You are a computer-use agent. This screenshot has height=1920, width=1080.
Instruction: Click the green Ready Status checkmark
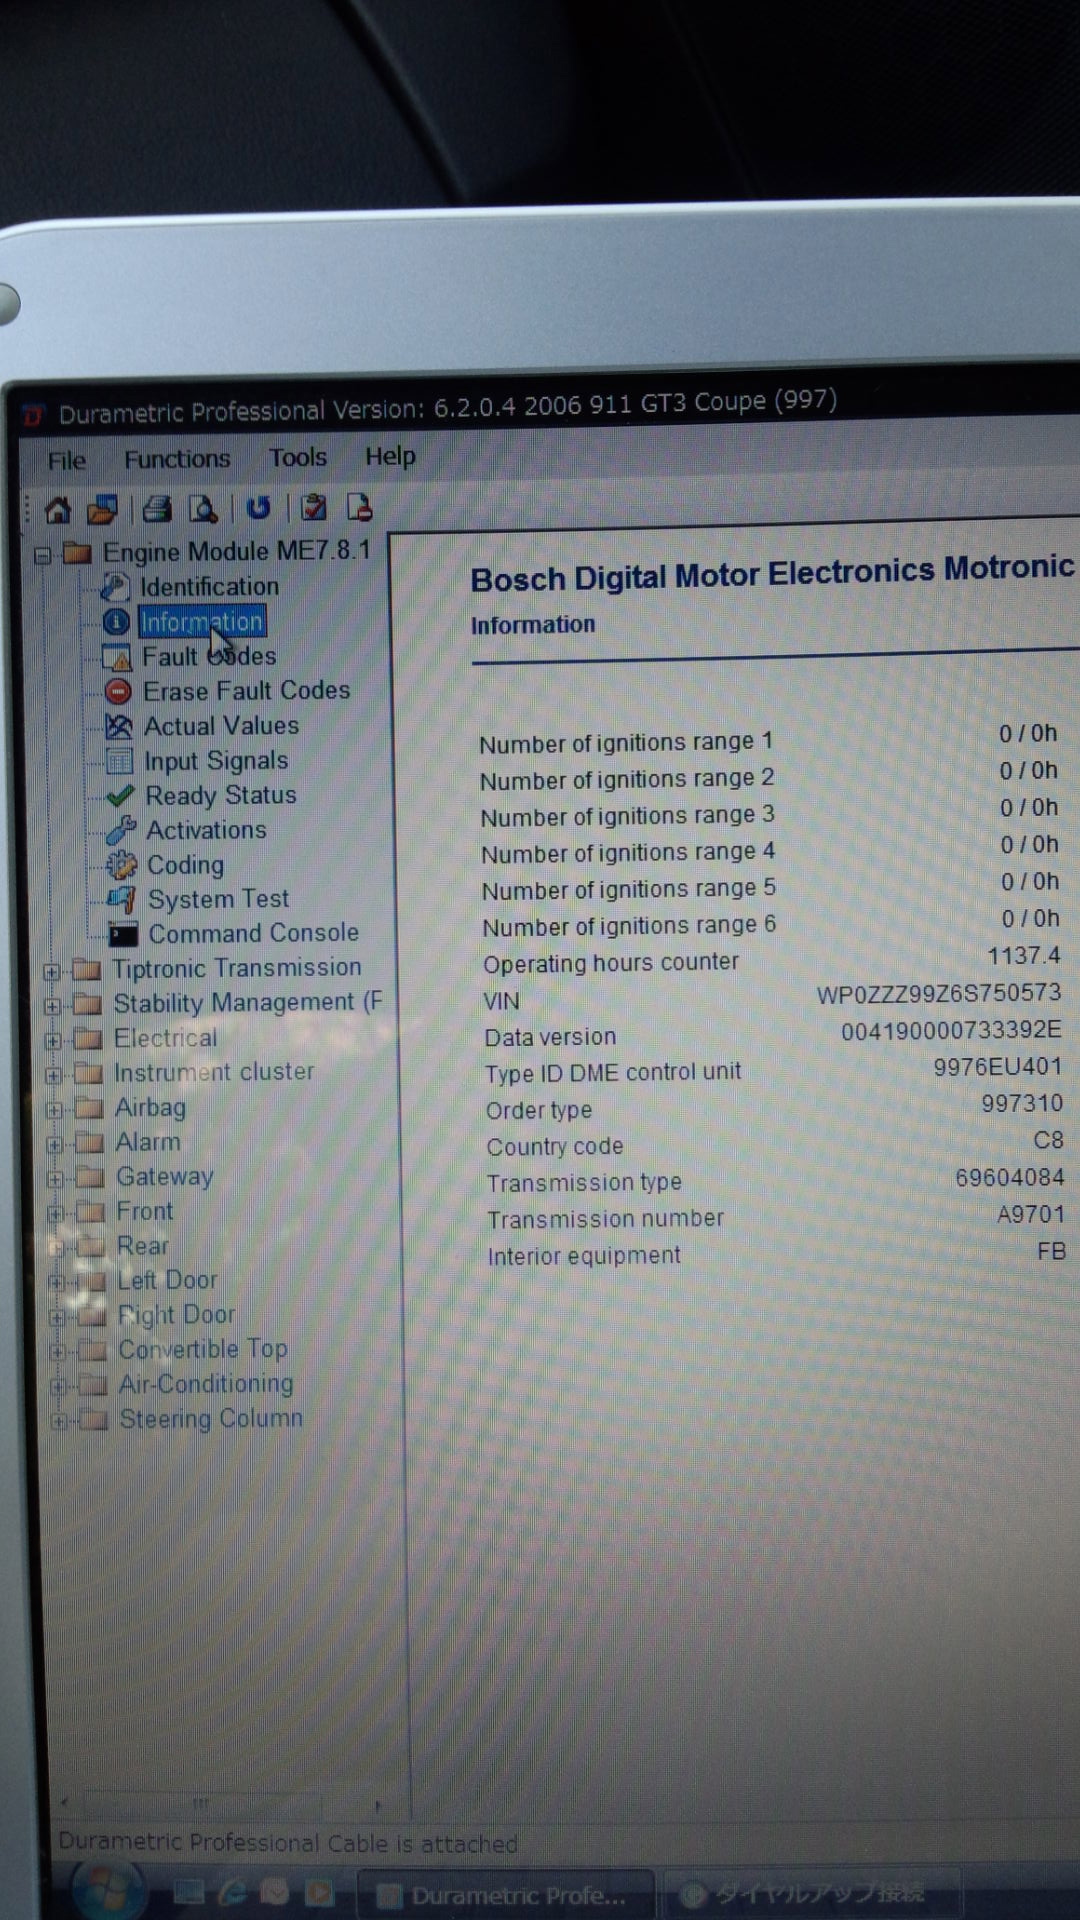coord(120,796)
